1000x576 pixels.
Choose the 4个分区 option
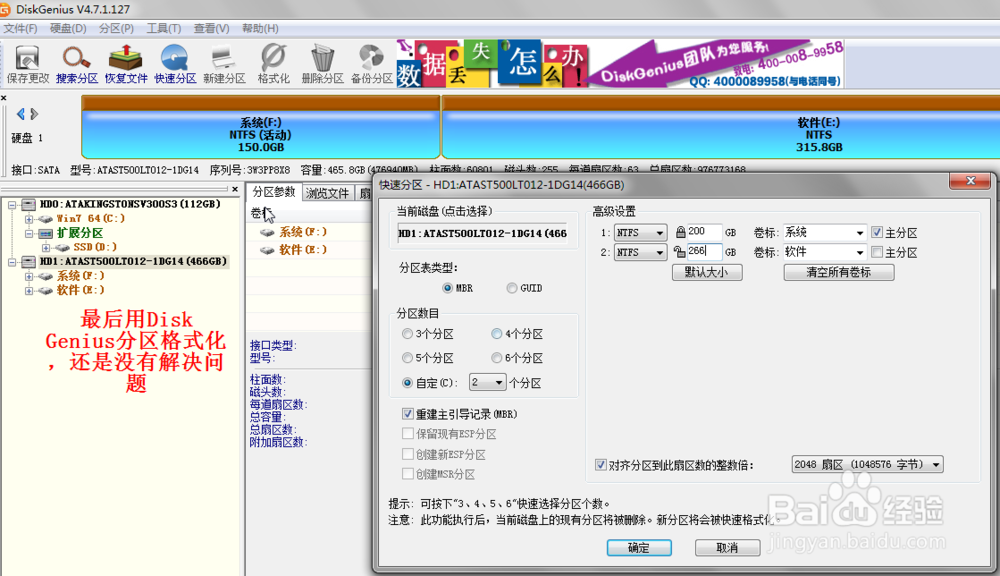(x=496, y=334)
